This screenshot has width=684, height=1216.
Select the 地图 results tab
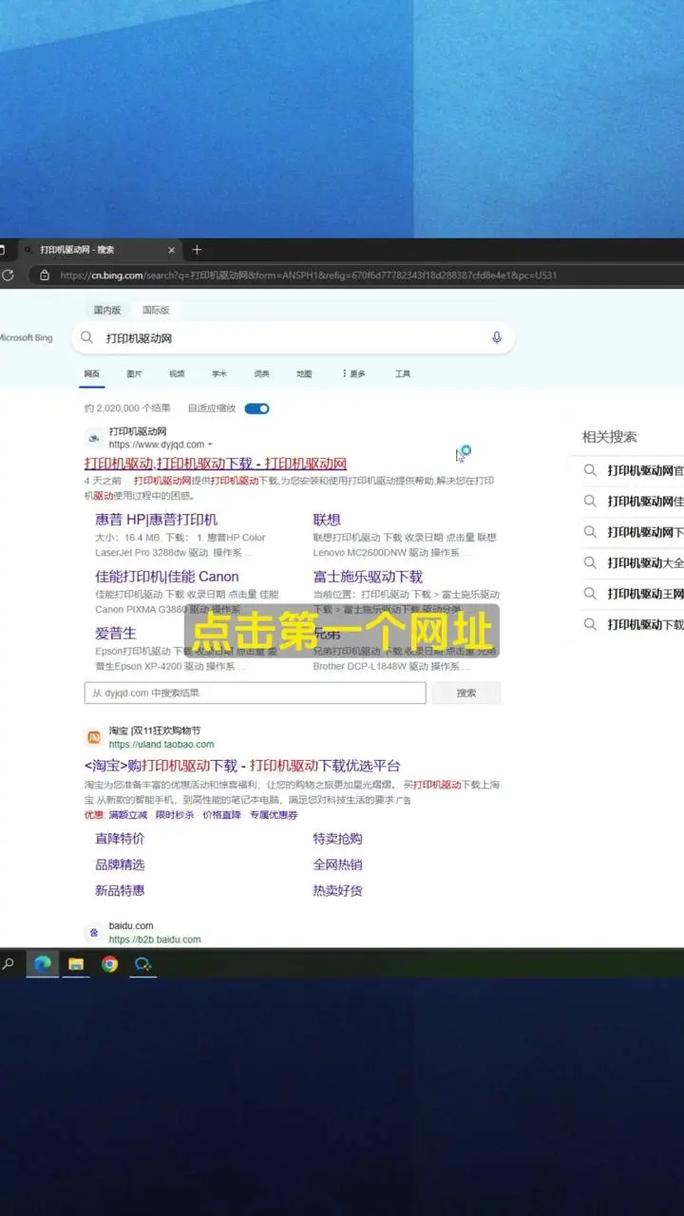pyautogui.click(x=304, y=374)
